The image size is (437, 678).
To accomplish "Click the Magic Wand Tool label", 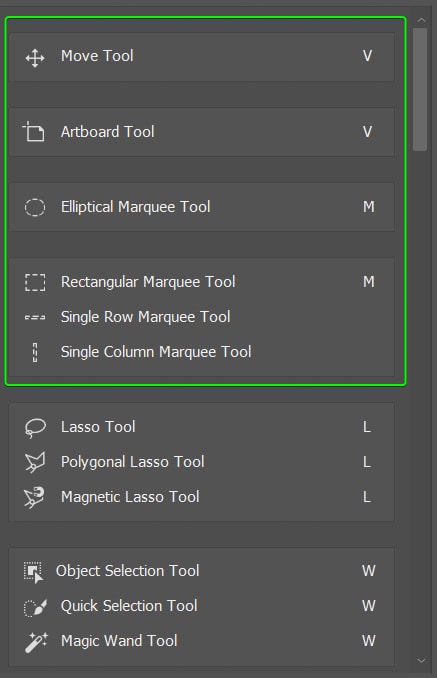I will (x=119, y=641).
